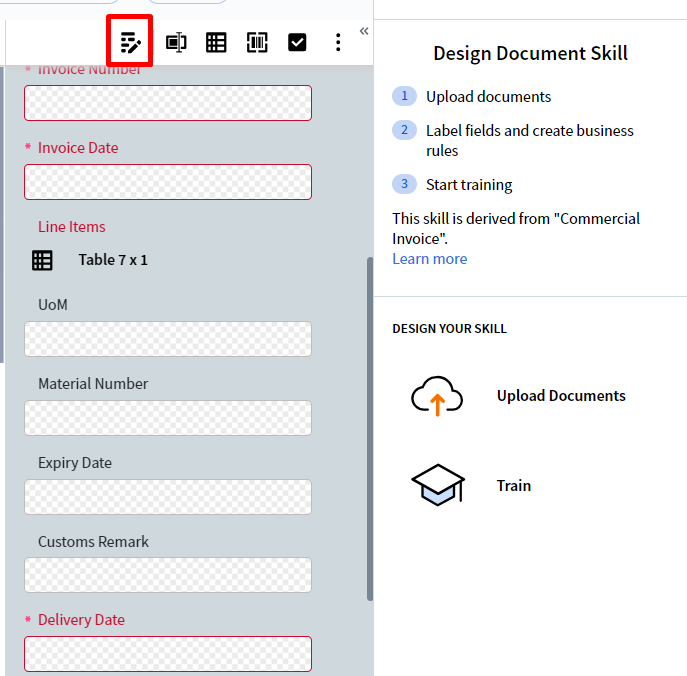Image resolution: width=687 pixels, height=676 pixels.
Task: Select the Line Items table icon
Action: pyautogui.click(x=42, y=260)
